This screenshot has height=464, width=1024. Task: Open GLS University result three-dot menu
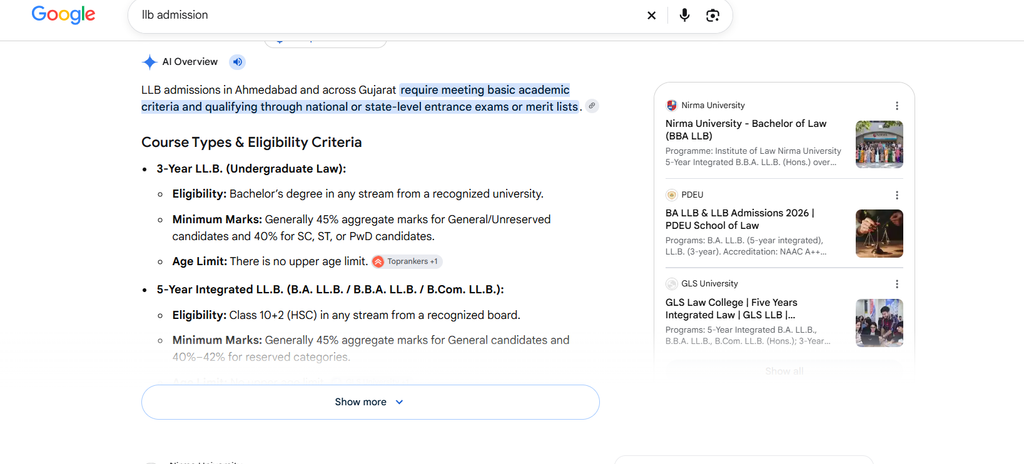pos(897,284)
